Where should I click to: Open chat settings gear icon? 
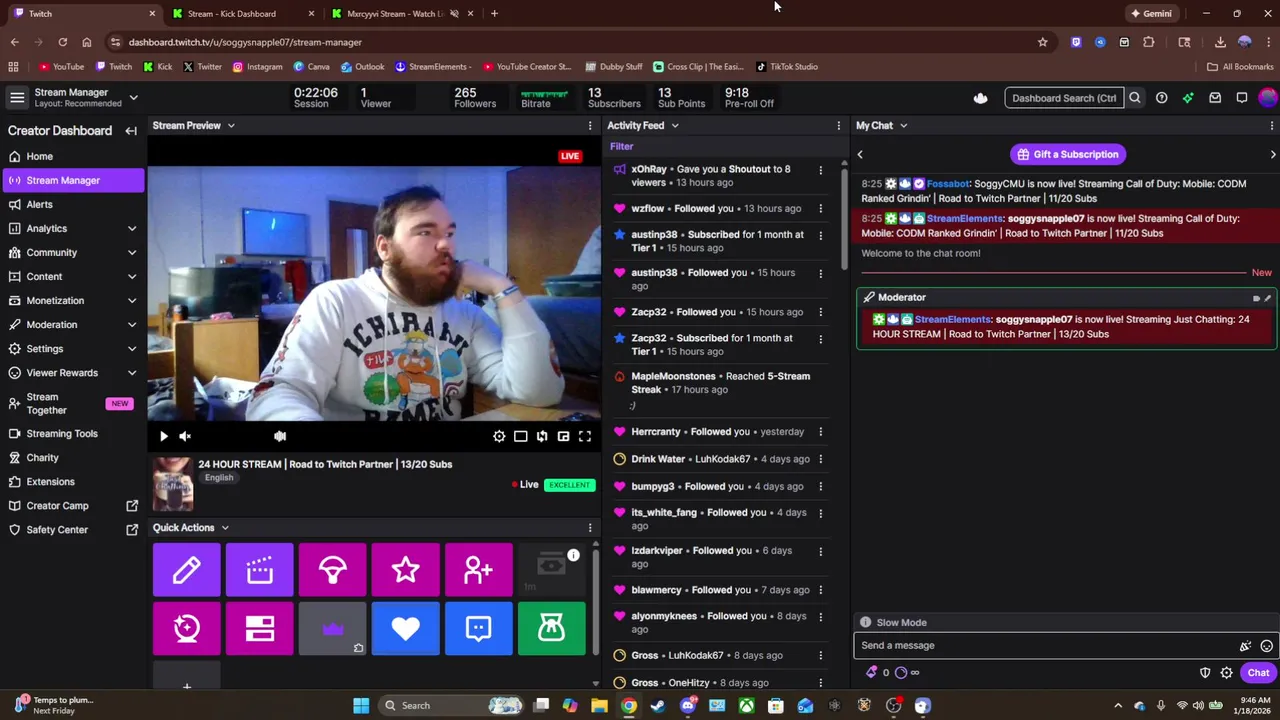pos(1226,673)
